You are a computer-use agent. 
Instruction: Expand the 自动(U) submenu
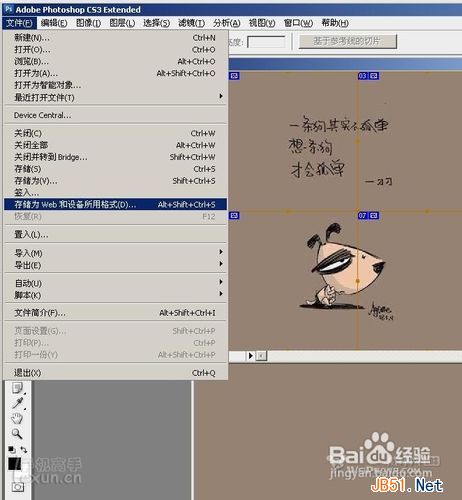115,283
